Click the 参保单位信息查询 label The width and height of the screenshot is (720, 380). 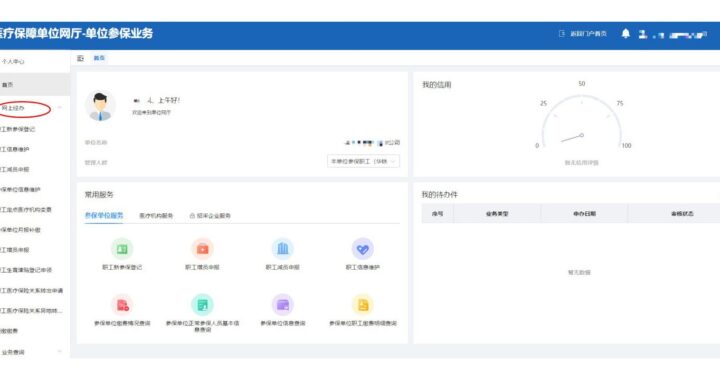pos(283,324)
